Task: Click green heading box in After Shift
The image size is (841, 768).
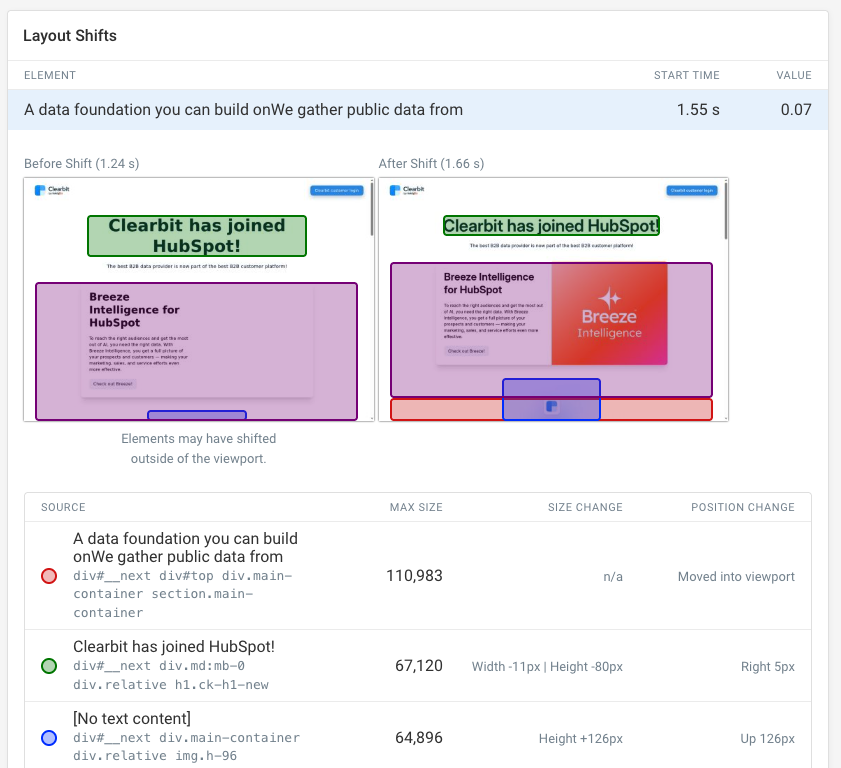Action: [551, 226]
